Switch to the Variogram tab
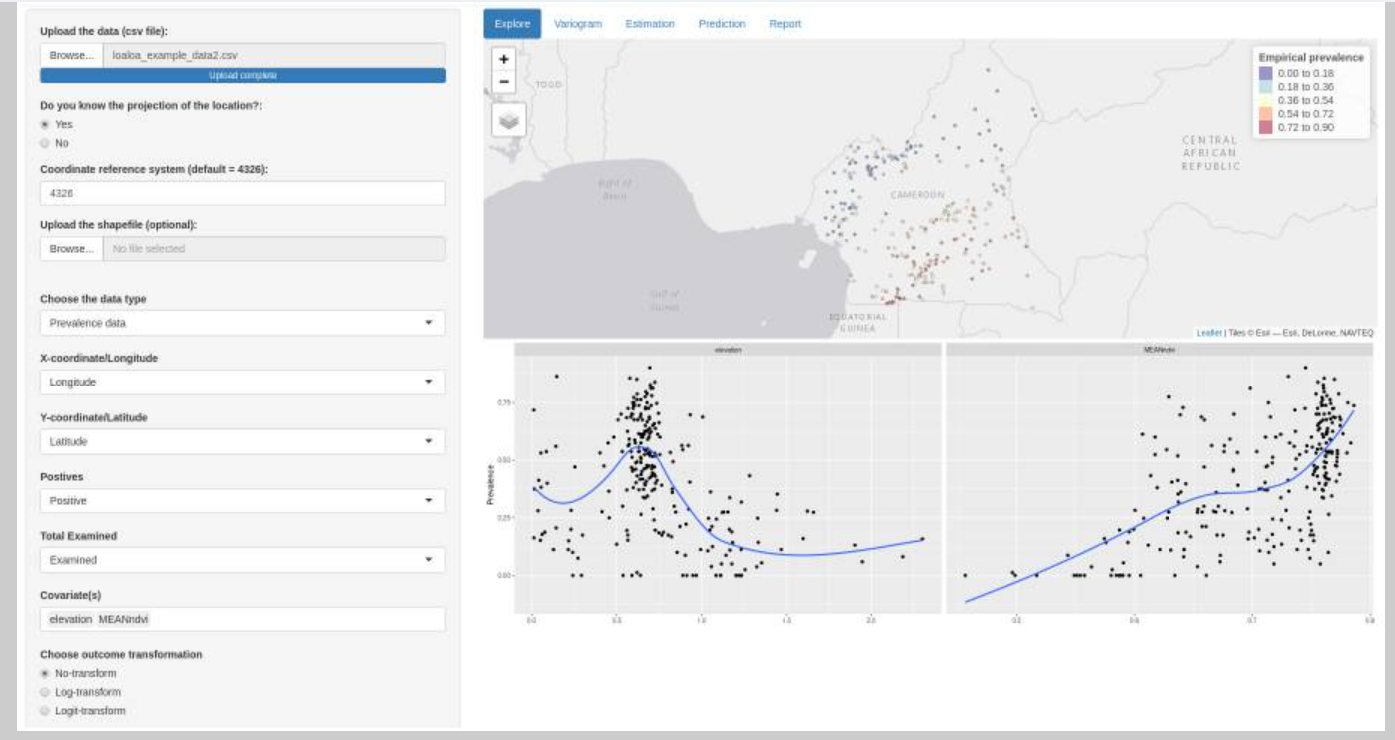 578,24
